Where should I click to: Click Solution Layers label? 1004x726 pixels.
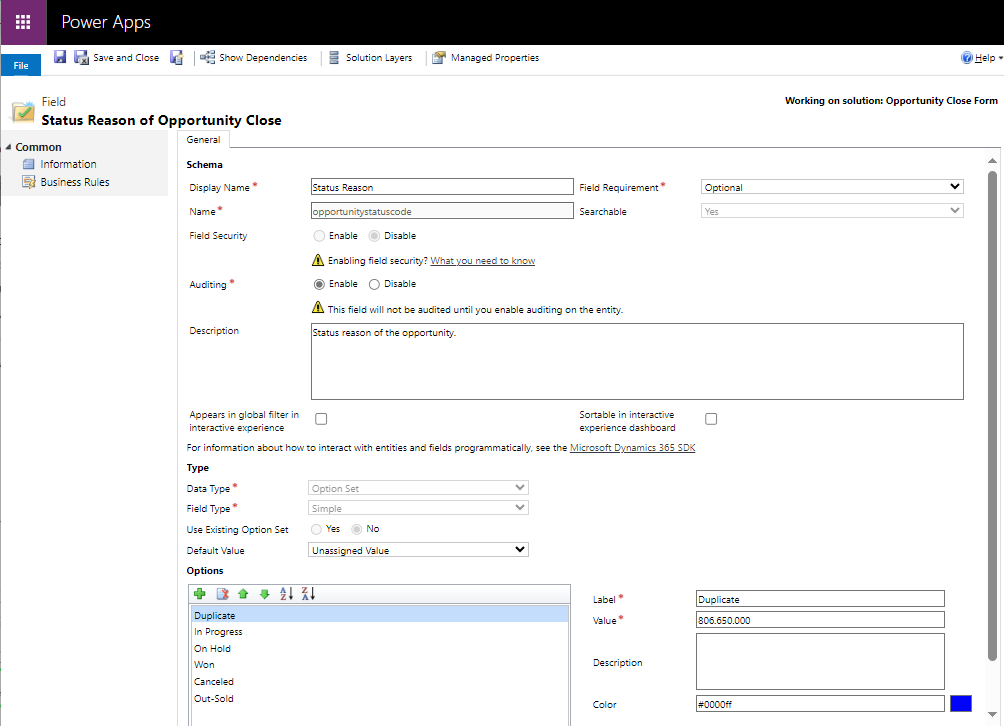(379, 58)
